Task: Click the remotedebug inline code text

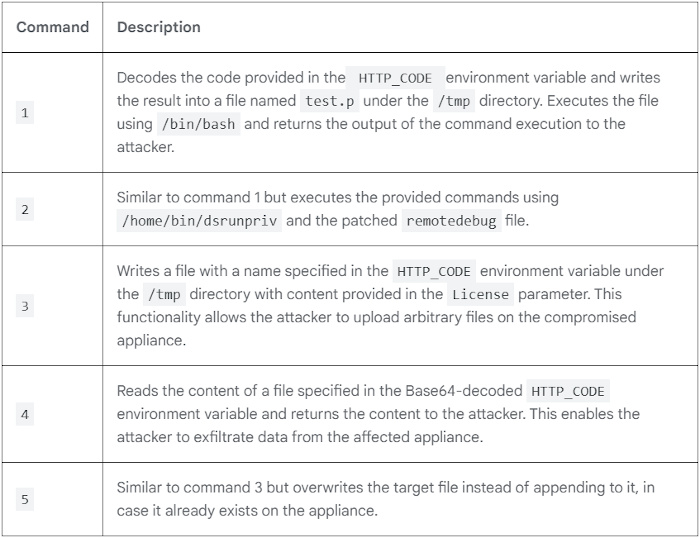Action: [x=451, y=221]
